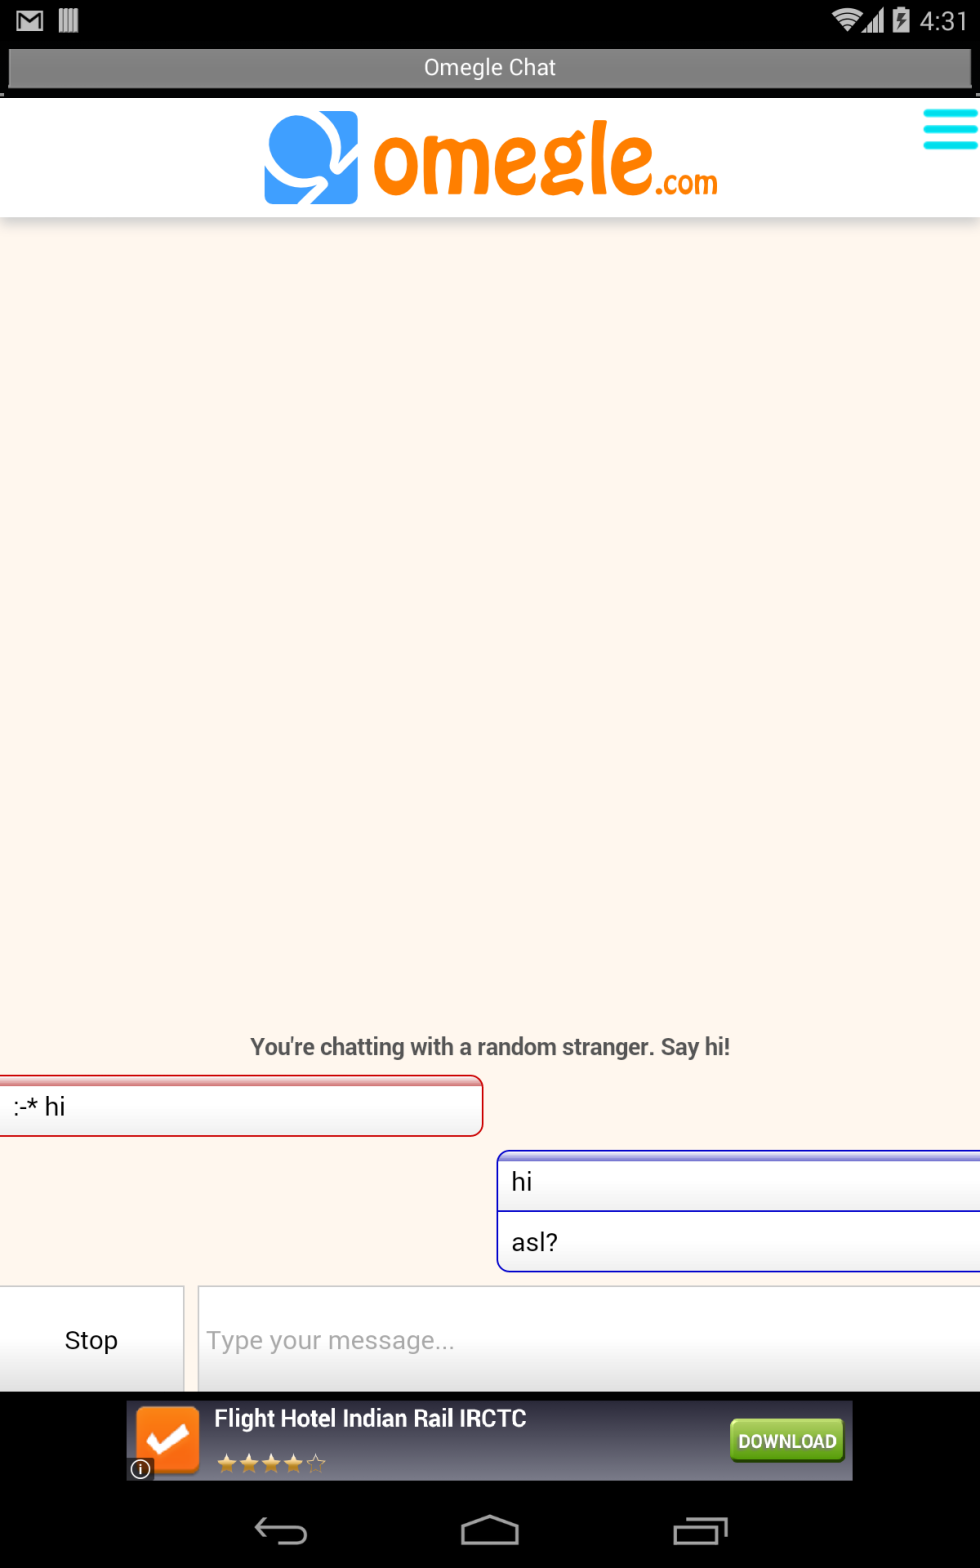Tap the orange omegle.com text
Viewport: 980px width, 1568px height.
pos(545,162)
